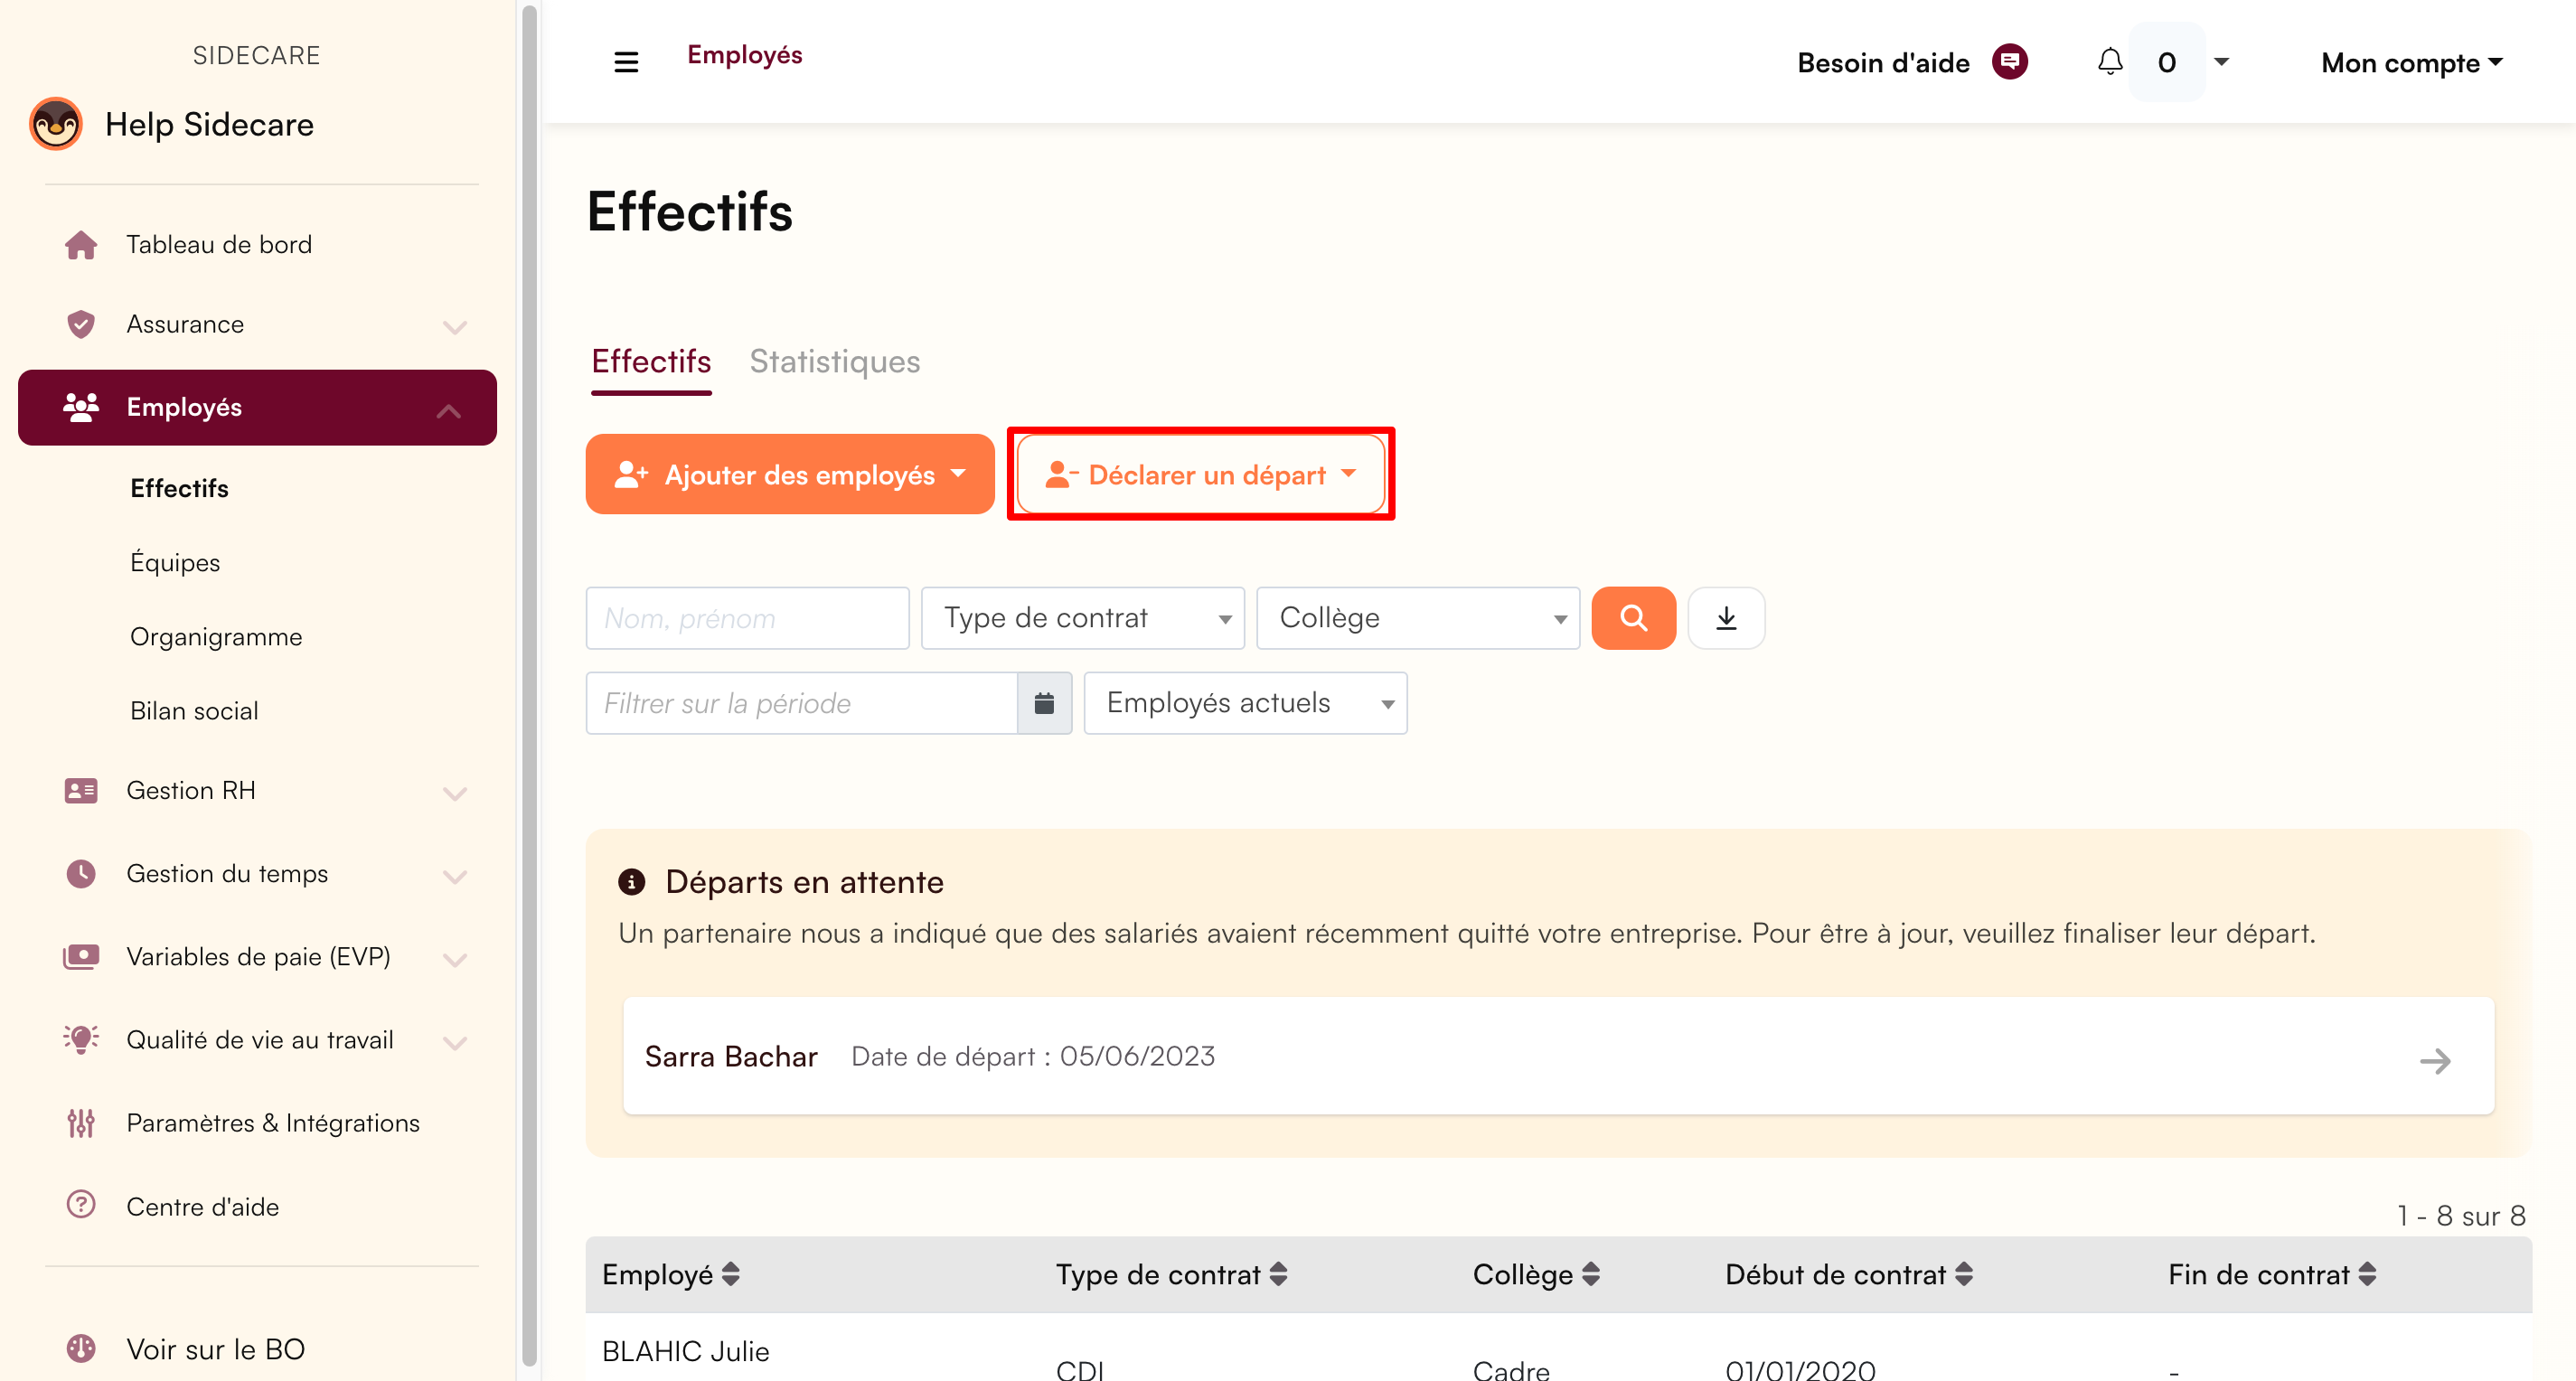
Task: Open the Collège filter dropdown
Action: pos(1418,618)
